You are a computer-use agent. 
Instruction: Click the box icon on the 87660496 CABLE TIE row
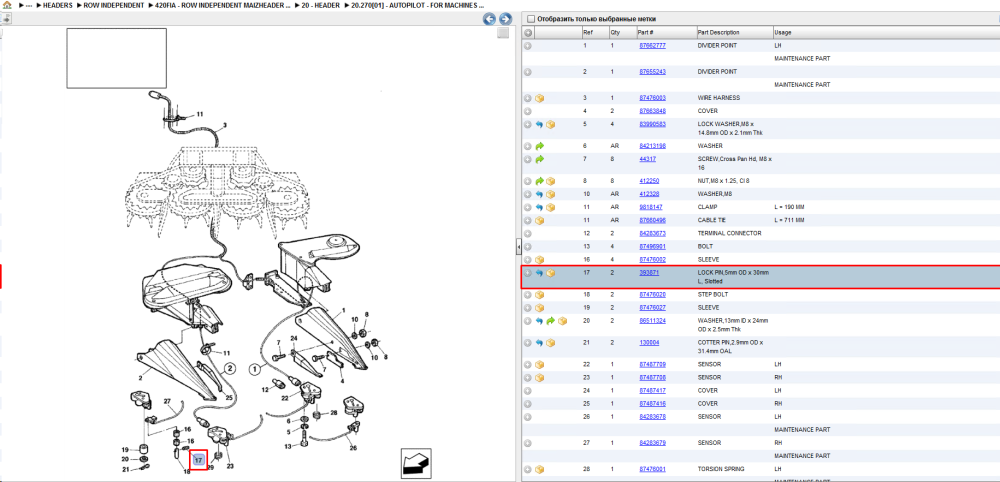539,220
